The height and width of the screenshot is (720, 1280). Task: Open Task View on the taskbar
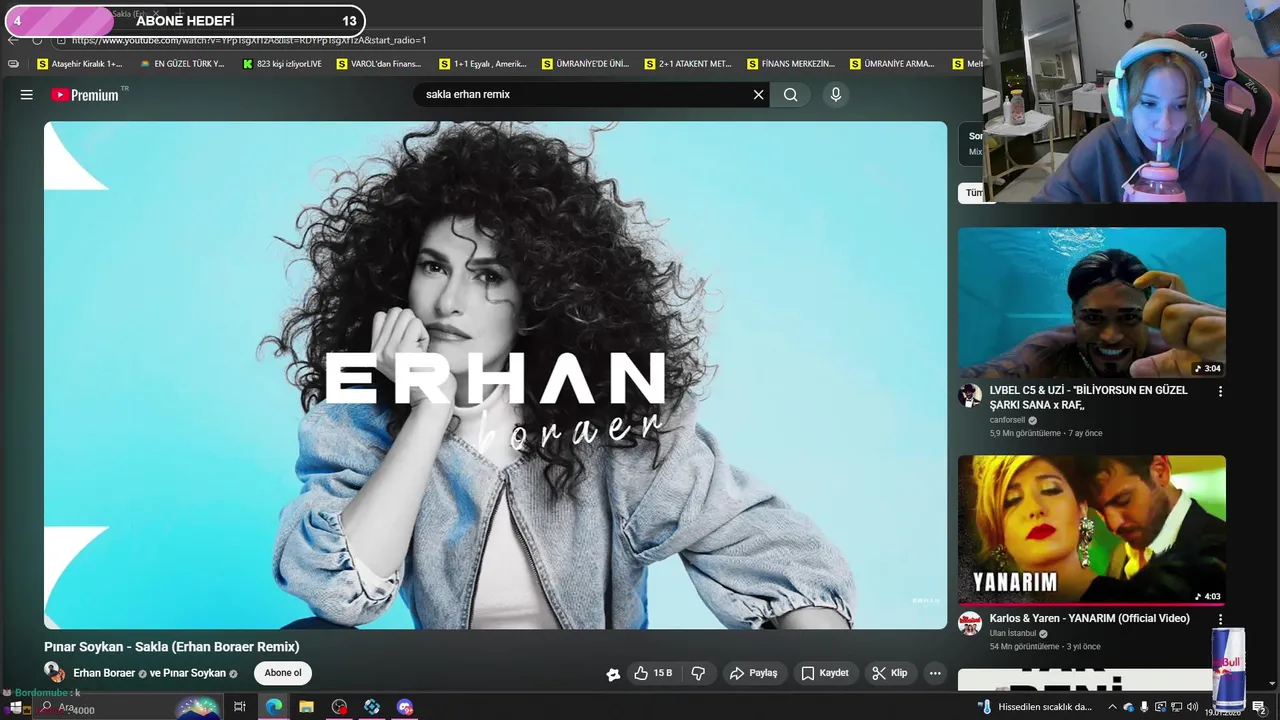click(240, 707)
